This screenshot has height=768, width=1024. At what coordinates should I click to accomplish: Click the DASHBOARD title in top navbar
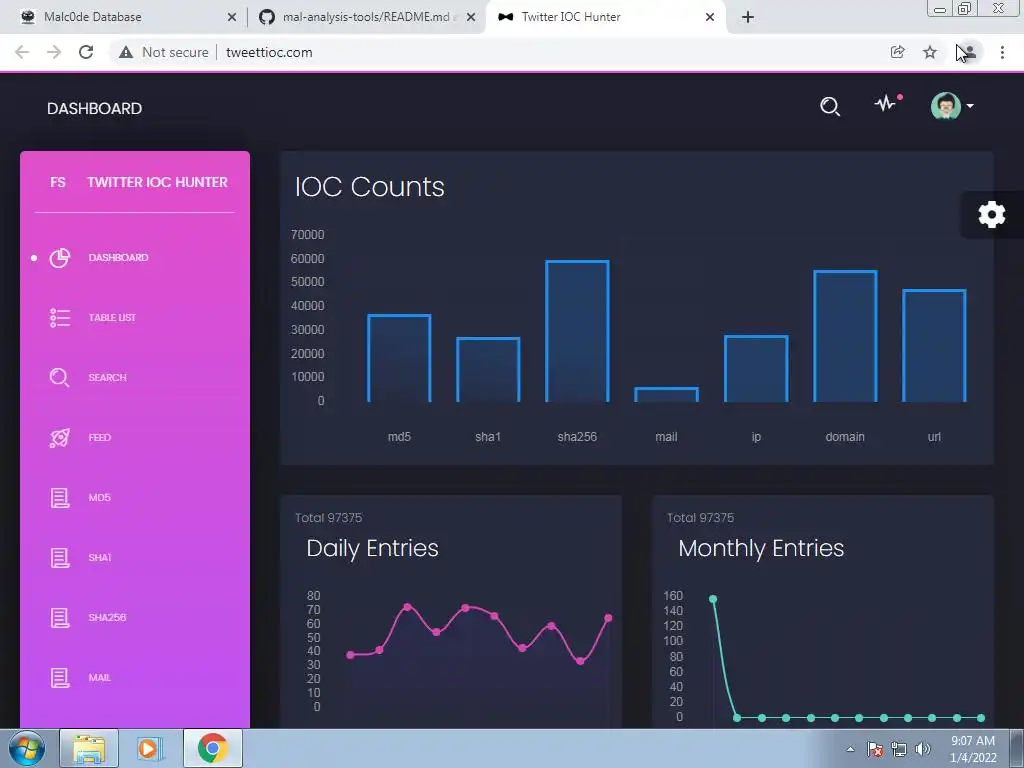click(x=94, y=108)
